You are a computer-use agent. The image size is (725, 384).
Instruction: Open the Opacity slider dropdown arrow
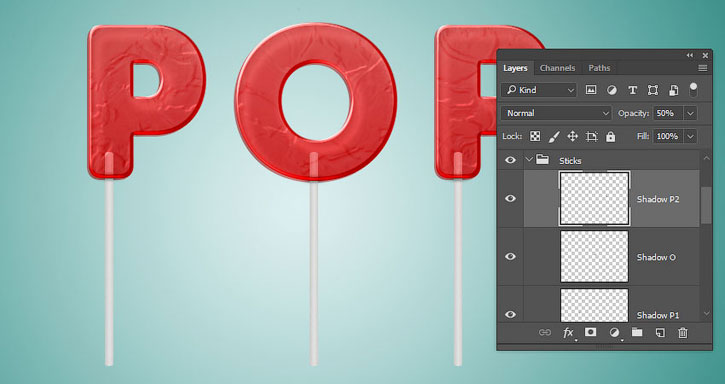(690, 113)
